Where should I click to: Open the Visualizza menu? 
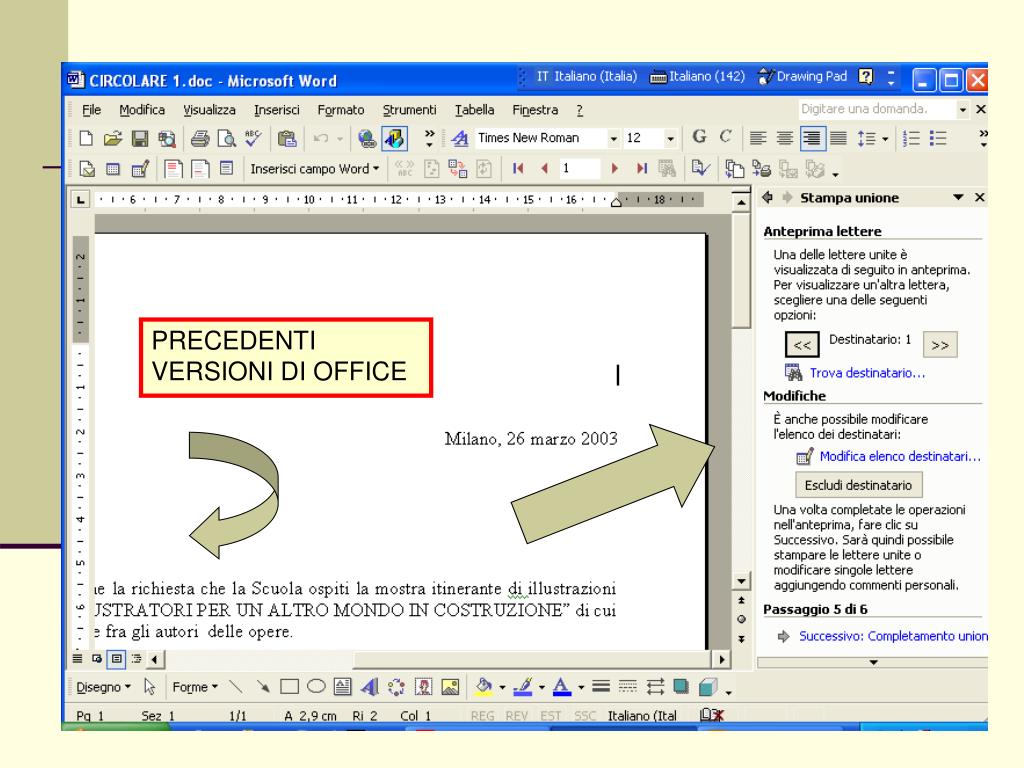pos(209,110)
